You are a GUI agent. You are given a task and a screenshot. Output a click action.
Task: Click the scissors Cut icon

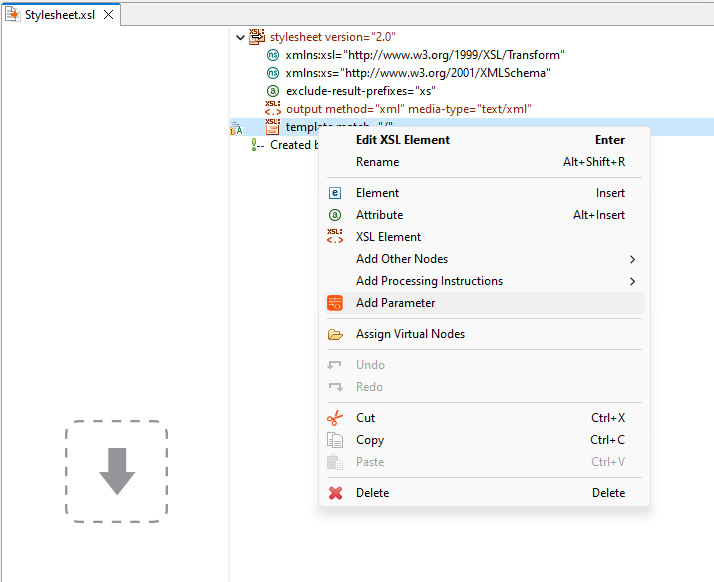point(335,418)
